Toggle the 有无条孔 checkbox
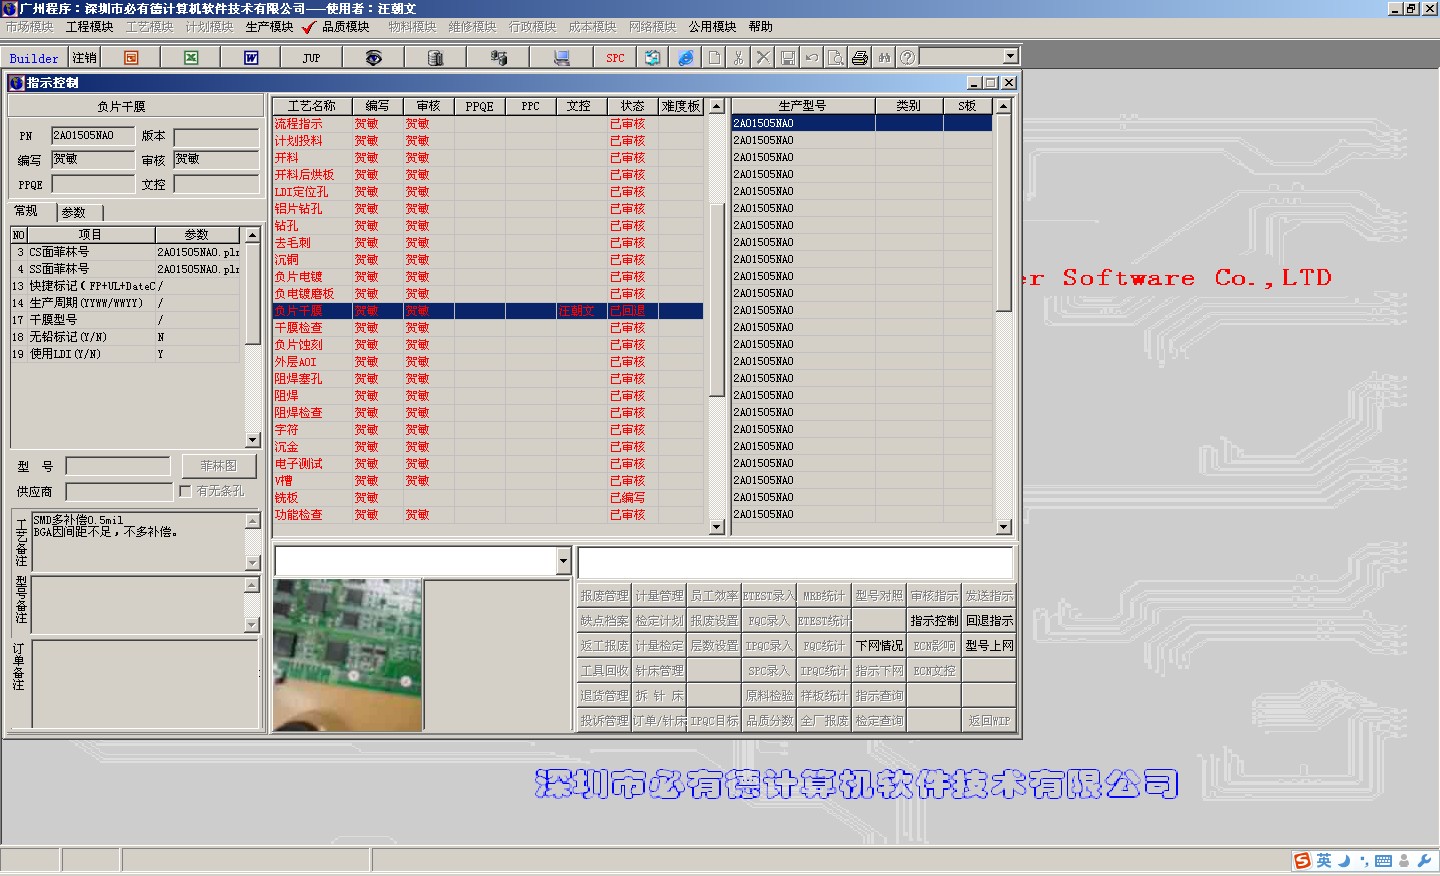1440x876 pixels. [185, 491]
